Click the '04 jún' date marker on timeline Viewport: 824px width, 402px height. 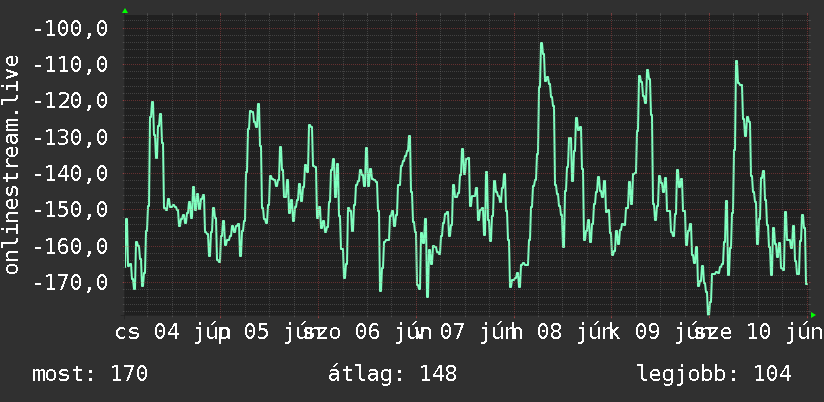(186, 333)
